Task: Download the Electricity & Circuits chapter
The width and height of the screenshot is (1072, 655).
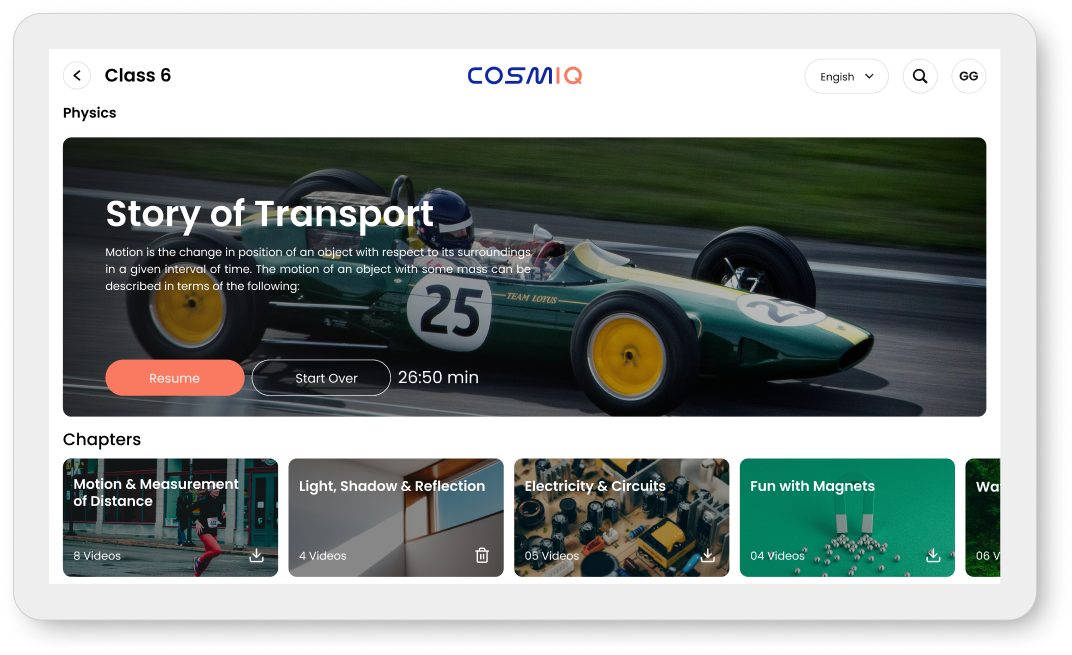Action: [708, 555]
